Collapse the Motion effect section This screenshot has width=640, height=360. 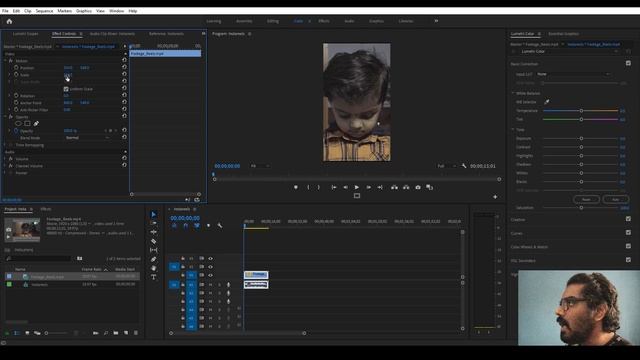[x=5, y=61]
